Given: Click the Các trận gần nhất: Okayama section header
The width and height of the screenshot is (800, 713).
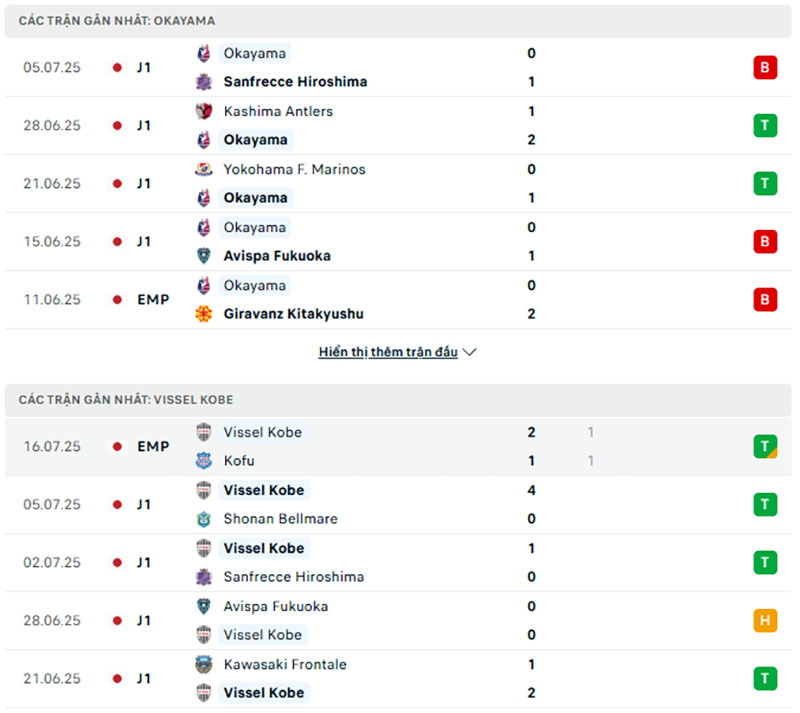Looking at the screenshot, I should [x=398, y=21].
